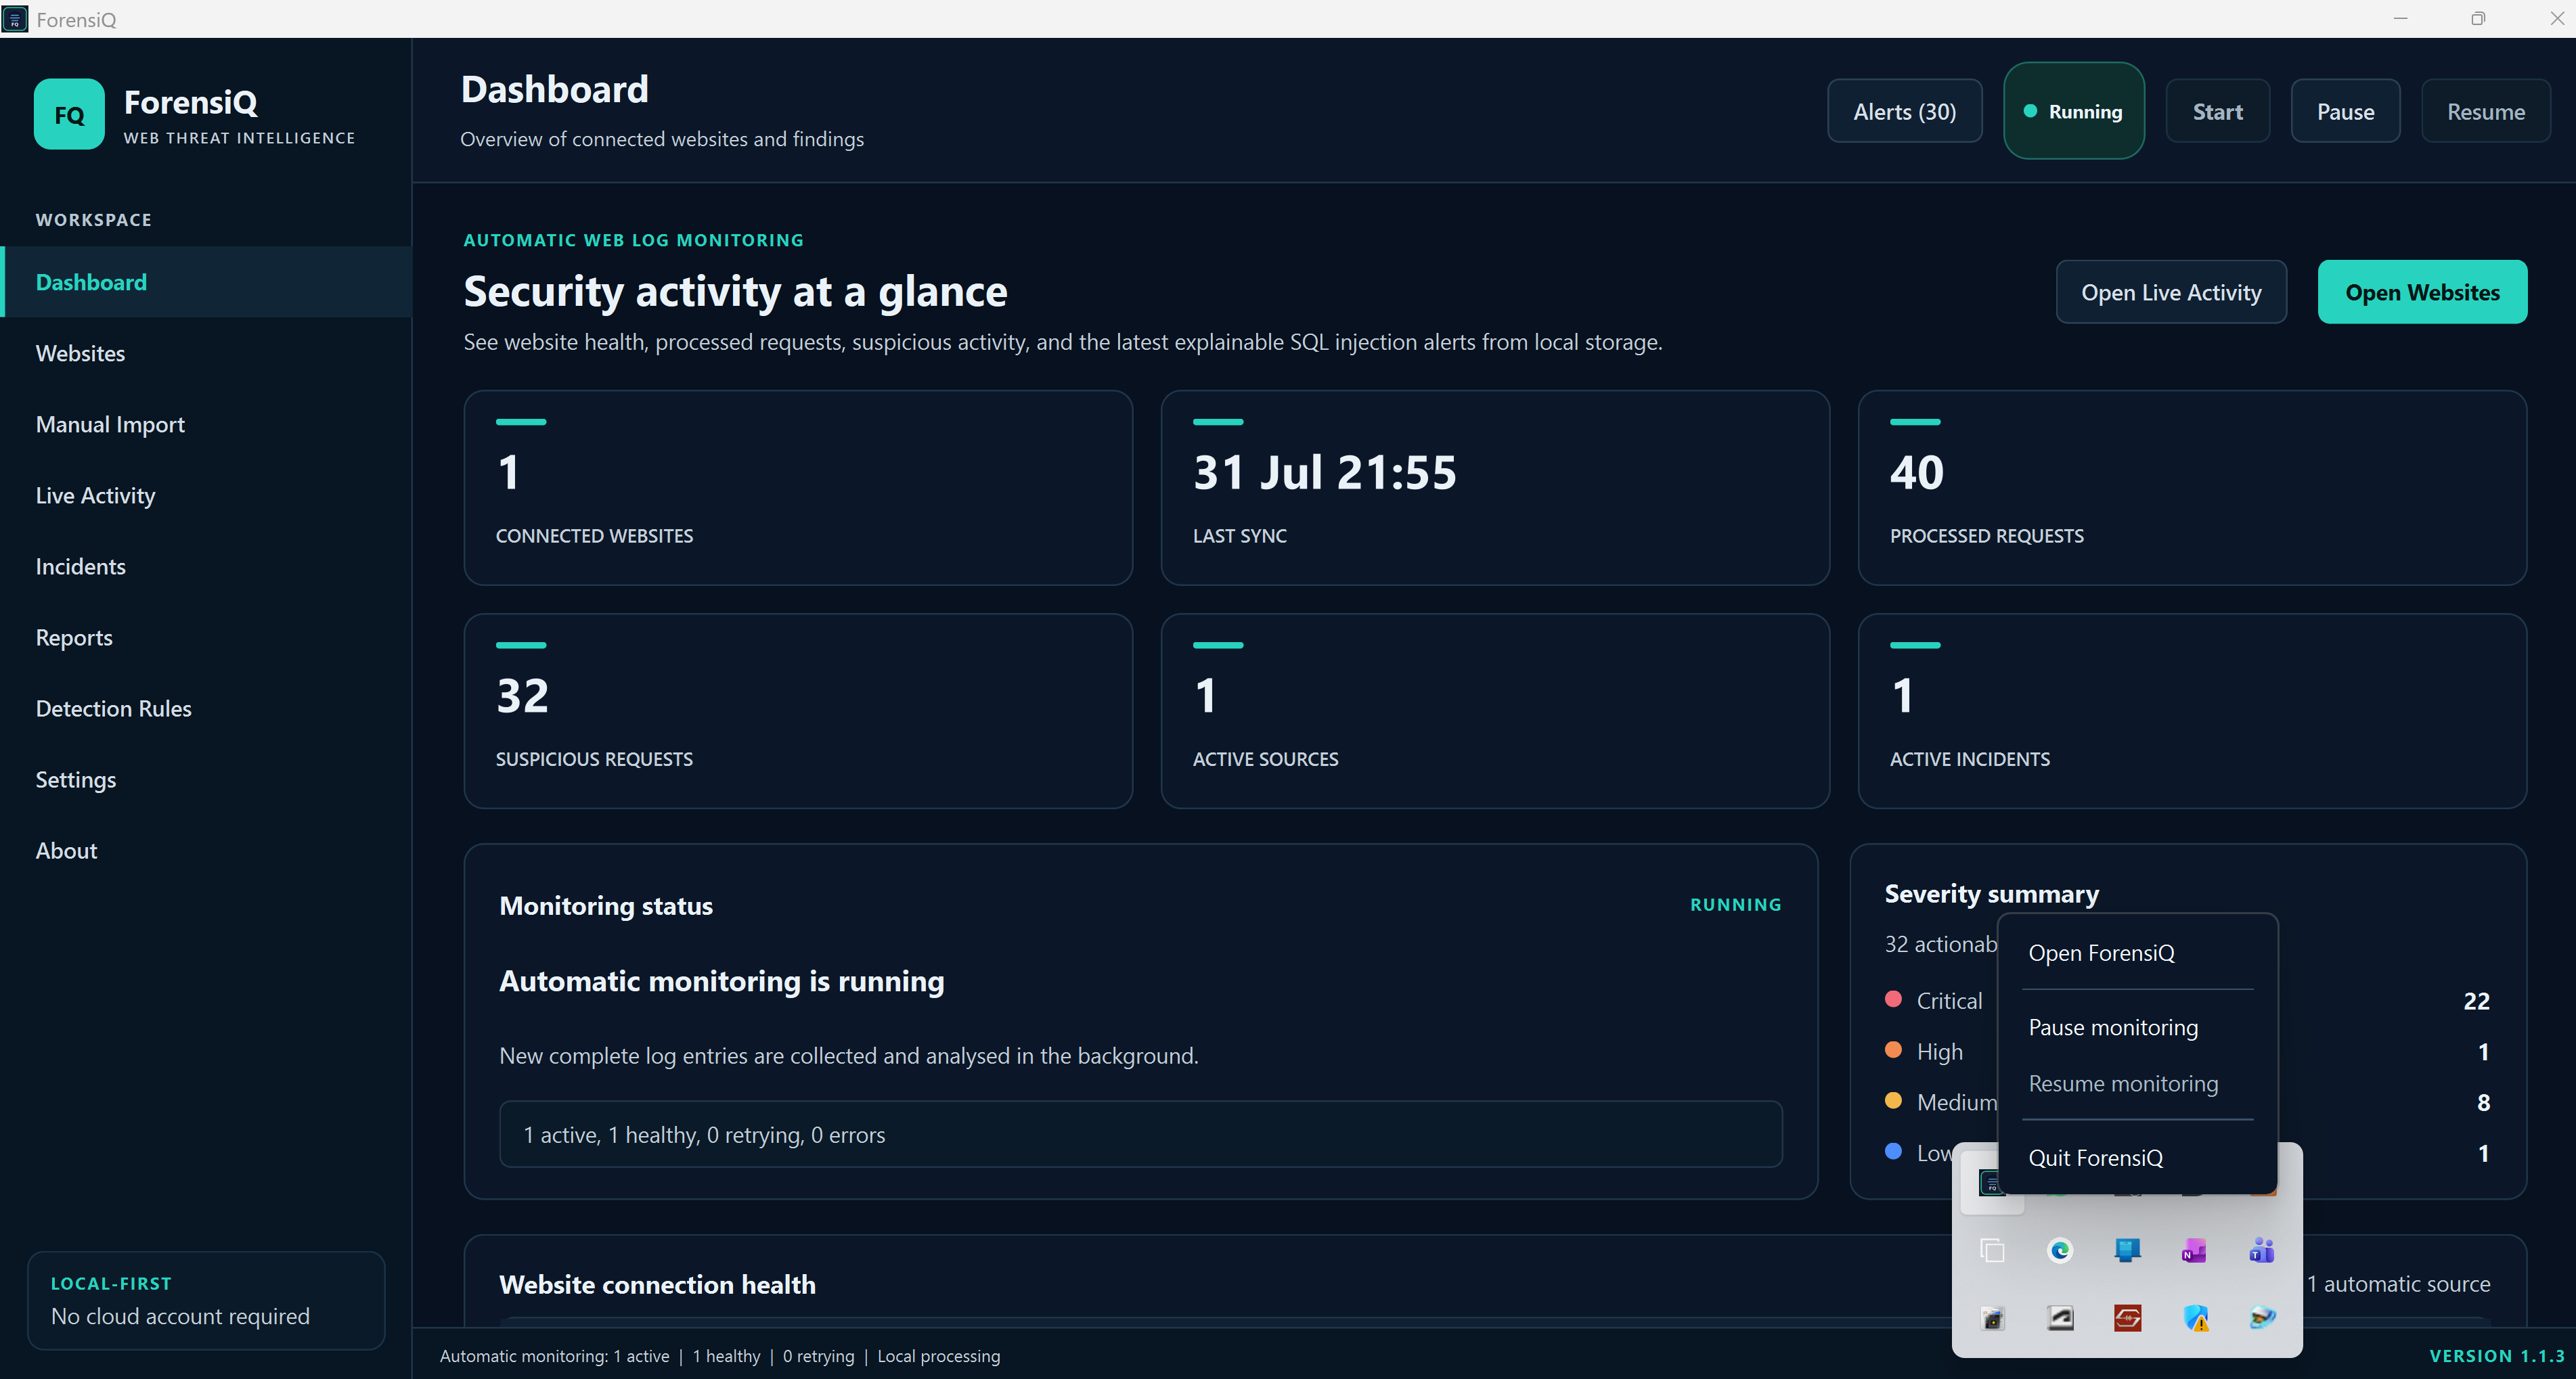This screenshot has width=2576, height=1379.
Task: Open the OneNote tray icon
Action: pyautogui.click(x=2194, y=1251)
